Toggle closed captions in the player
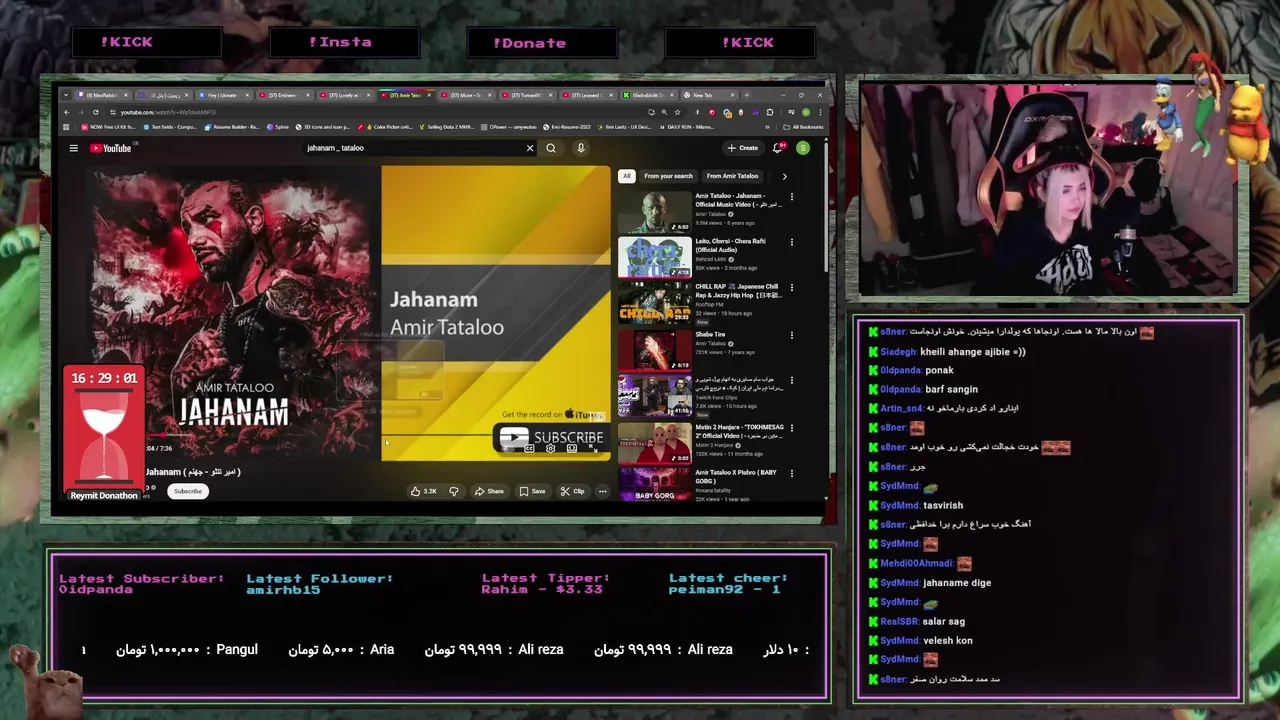Screen dimensions: 1280x720 click(x=529, y=448)
